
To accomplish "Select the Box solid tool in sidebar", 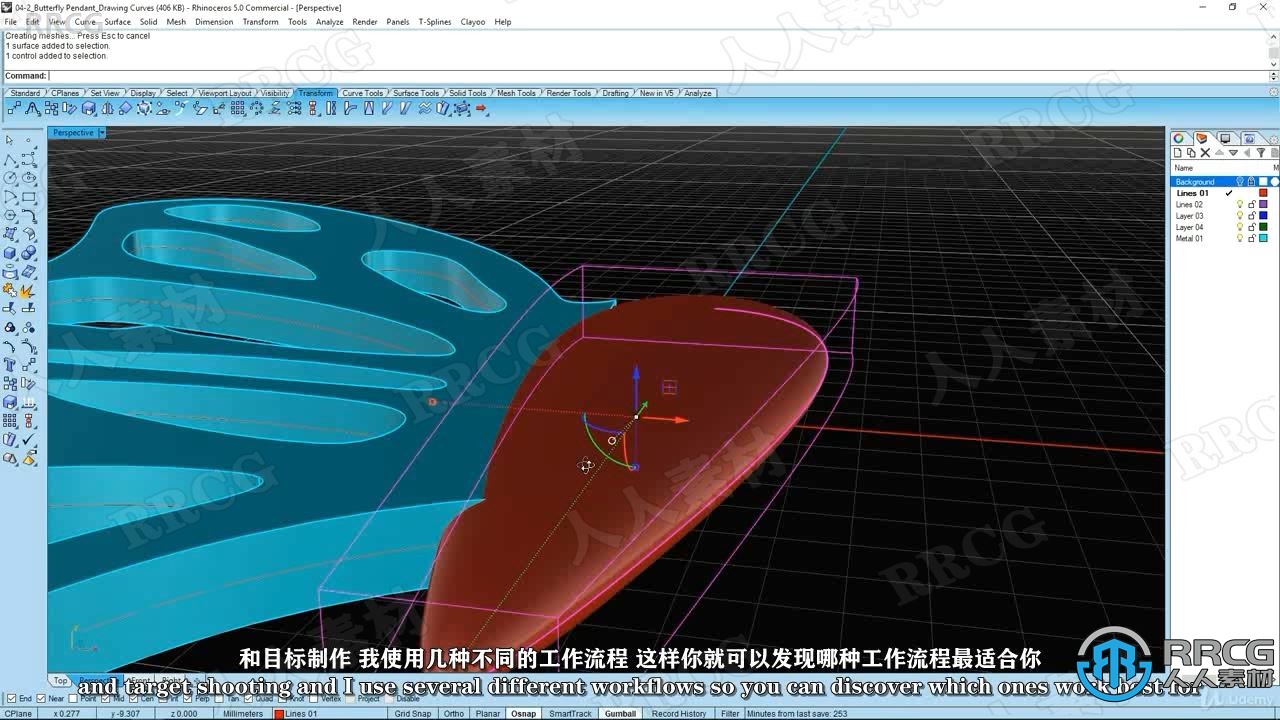I will [x=10, y=253].
